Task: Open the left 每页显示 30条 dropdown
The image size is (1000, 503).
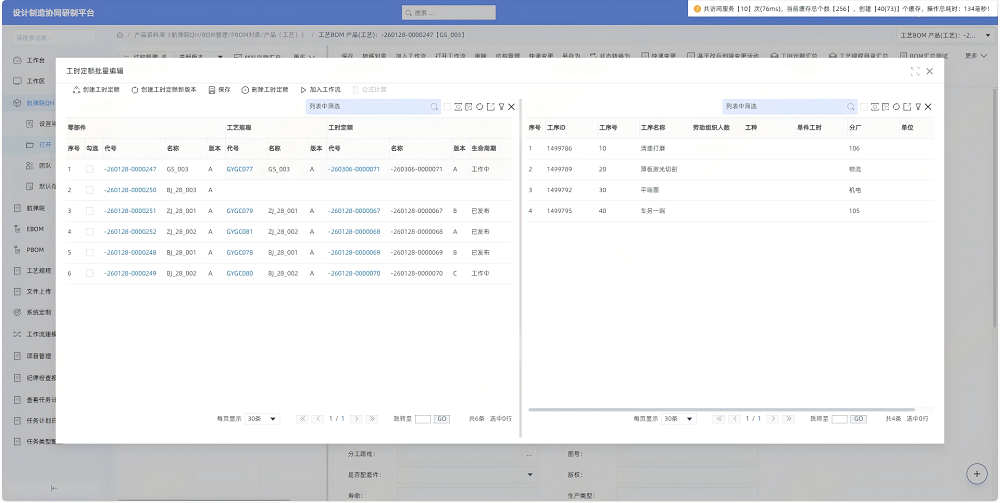Action: pyautogui.click(x=262, y=419)
